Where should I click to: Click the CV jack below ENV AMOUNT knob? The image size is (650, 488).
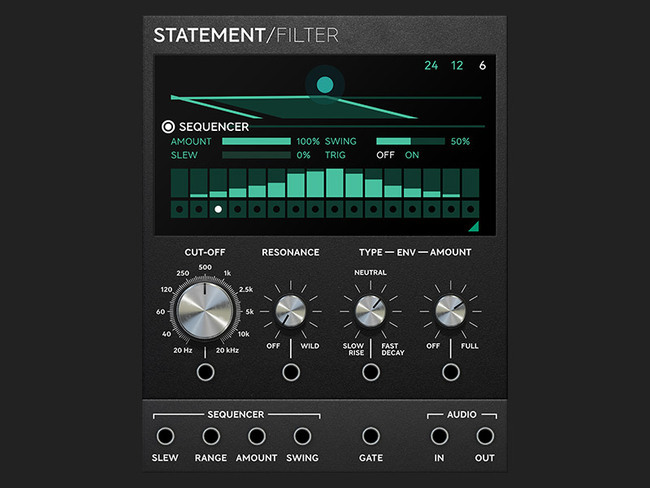click(451, 372)
